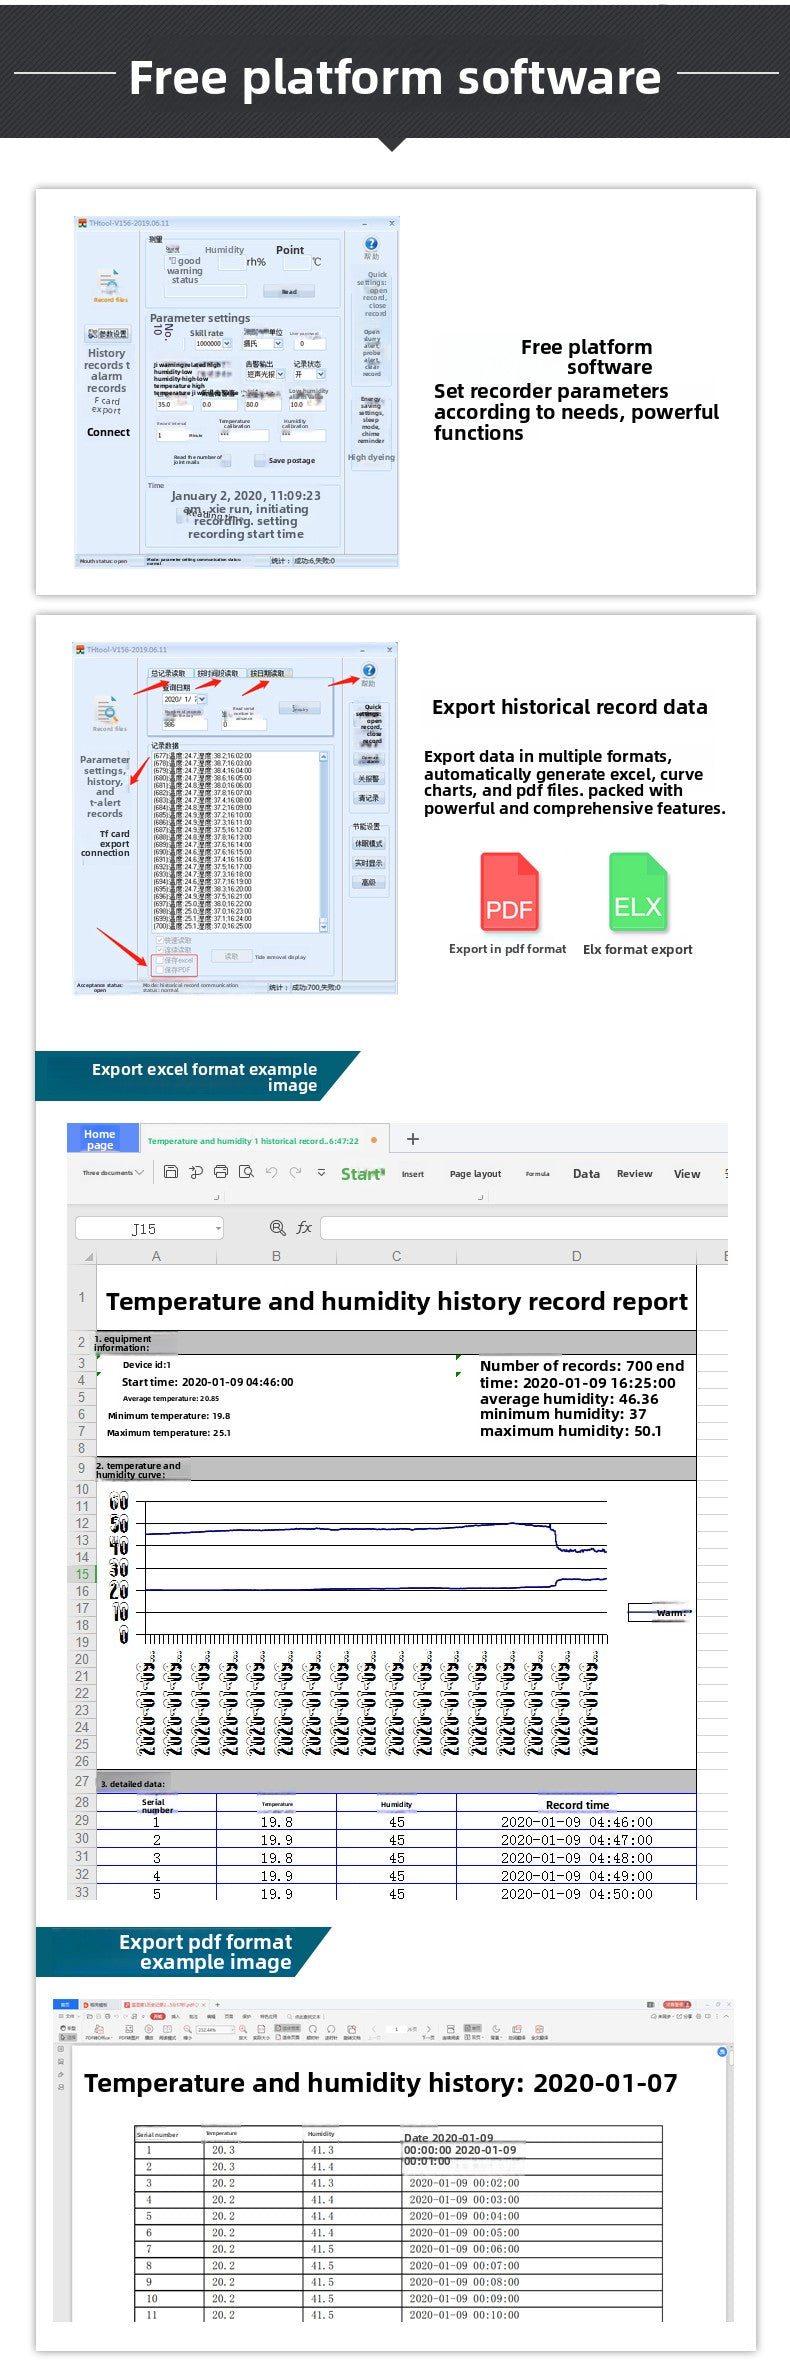Tick the fast read checkbox above save excel
The image size is (790, 2364).
click(x=158, y=940)
